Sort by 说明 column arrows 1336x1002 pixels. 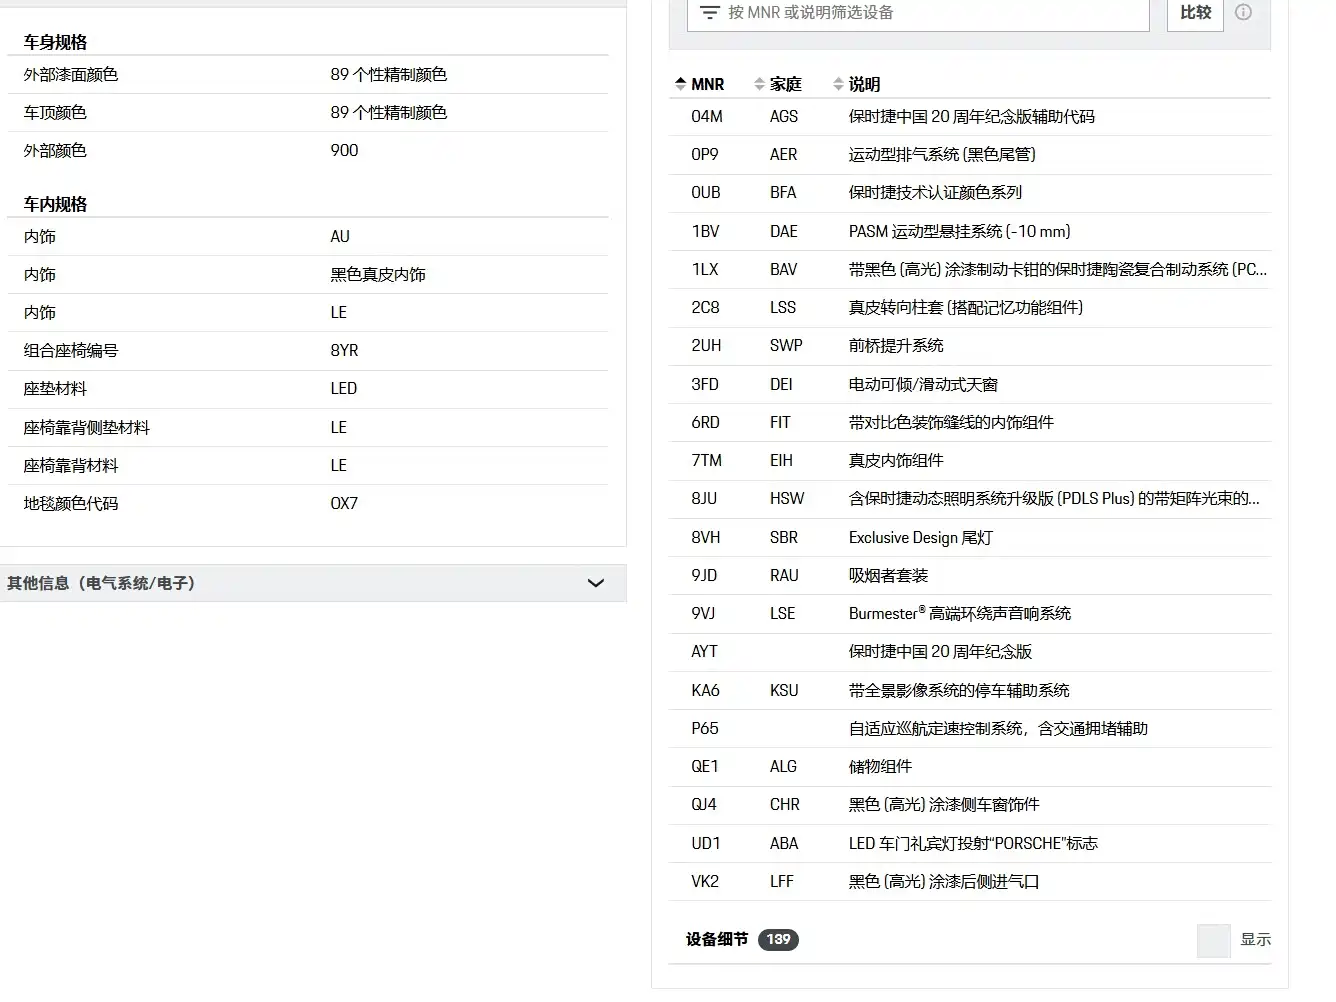tap(838, 84)
